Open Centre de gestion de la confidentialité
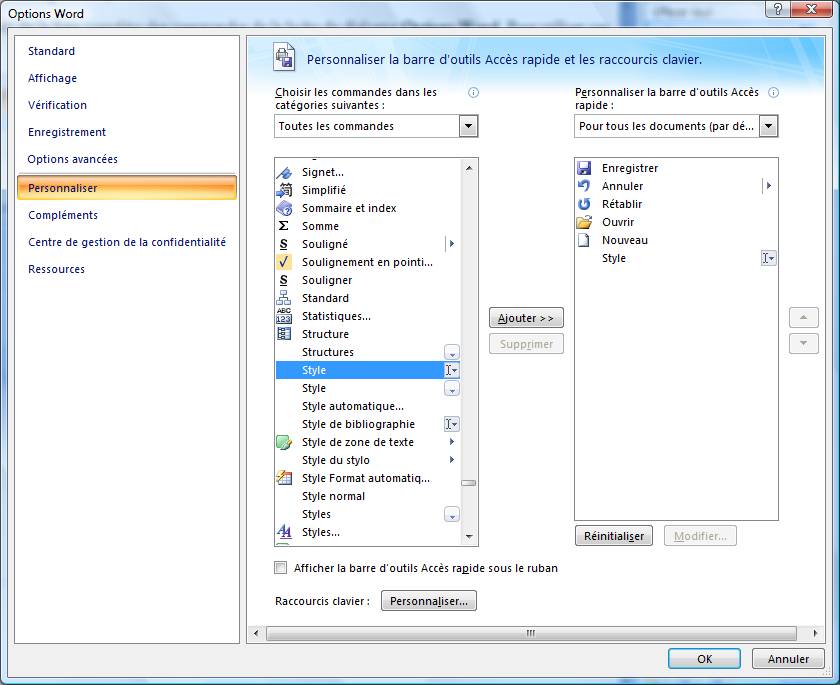 [x=127, y=242]
